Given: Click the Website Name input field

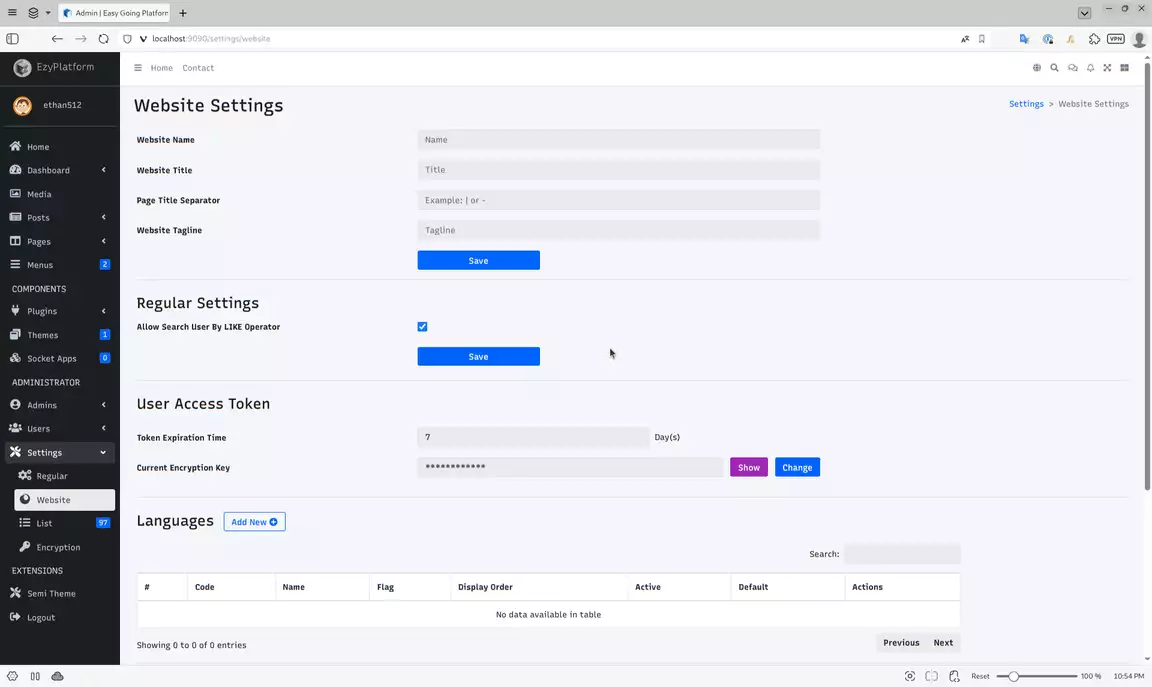Looking at the screenshot, I should coord(618,140).
